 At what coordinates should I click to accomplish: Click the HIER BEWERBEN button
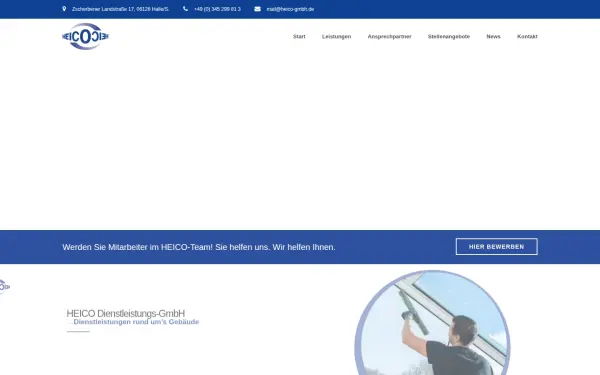(497, 247)
